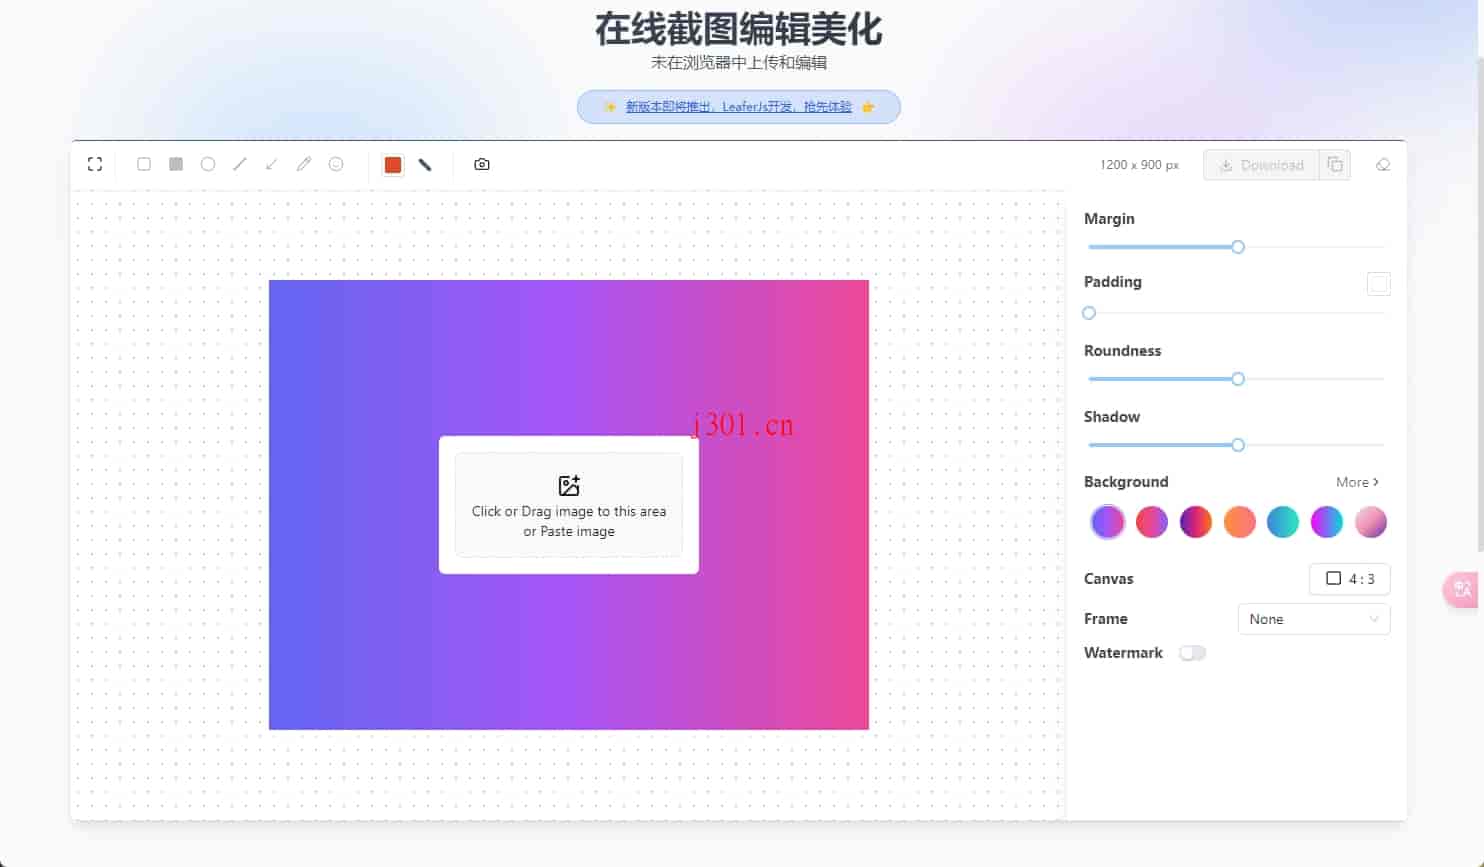Open the red stroke color swatch
1484x867 pixels.
click(393, 165)
